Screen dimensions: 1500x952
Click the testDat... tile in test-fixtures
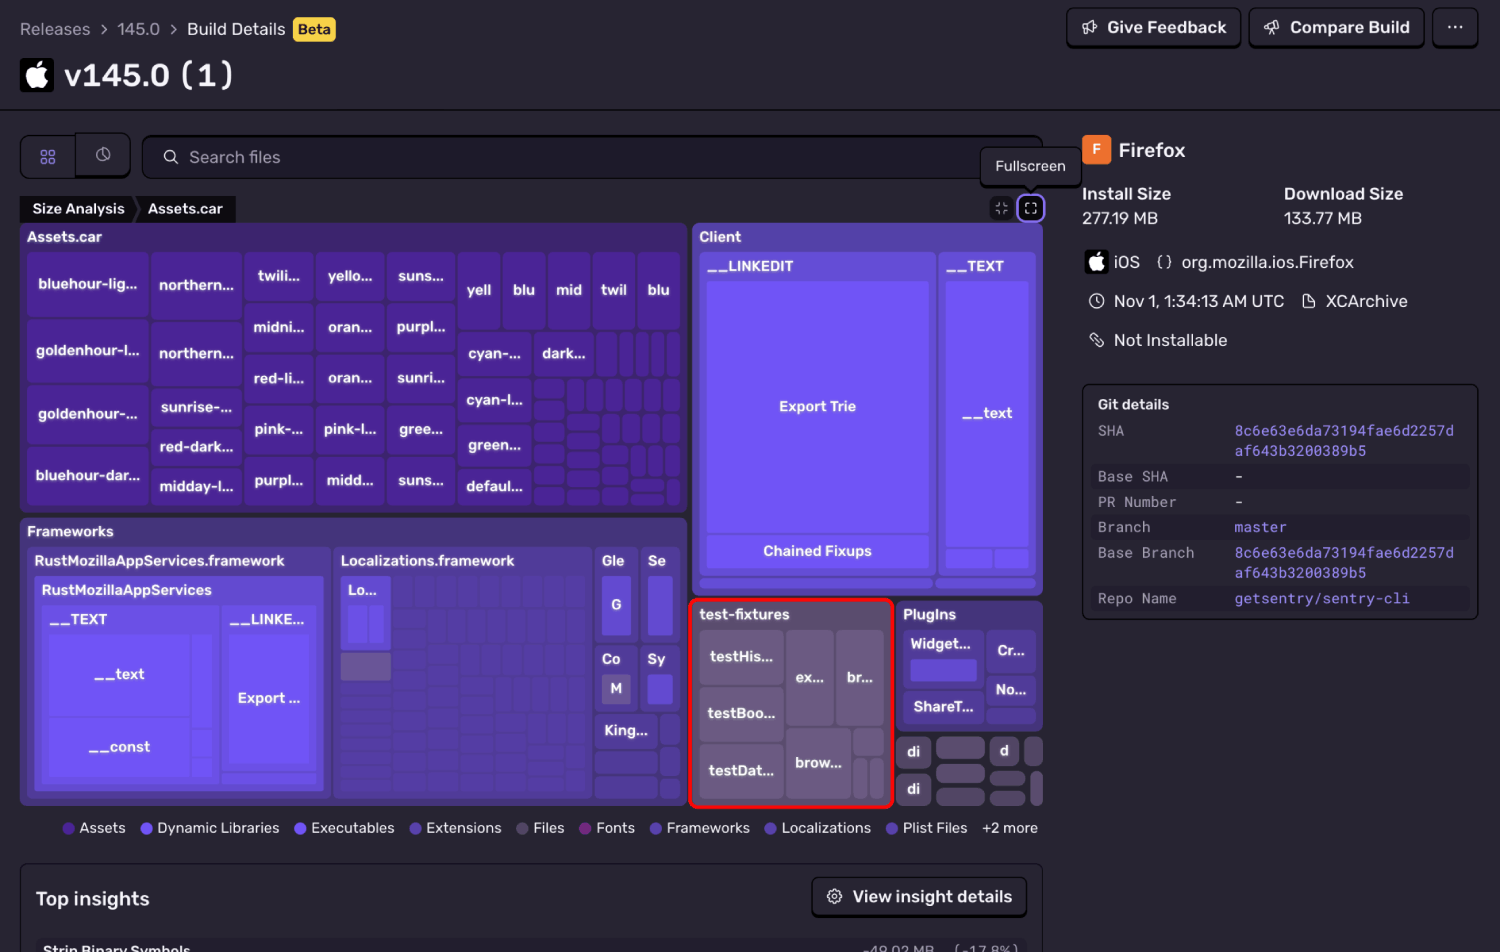click(741, 770)
